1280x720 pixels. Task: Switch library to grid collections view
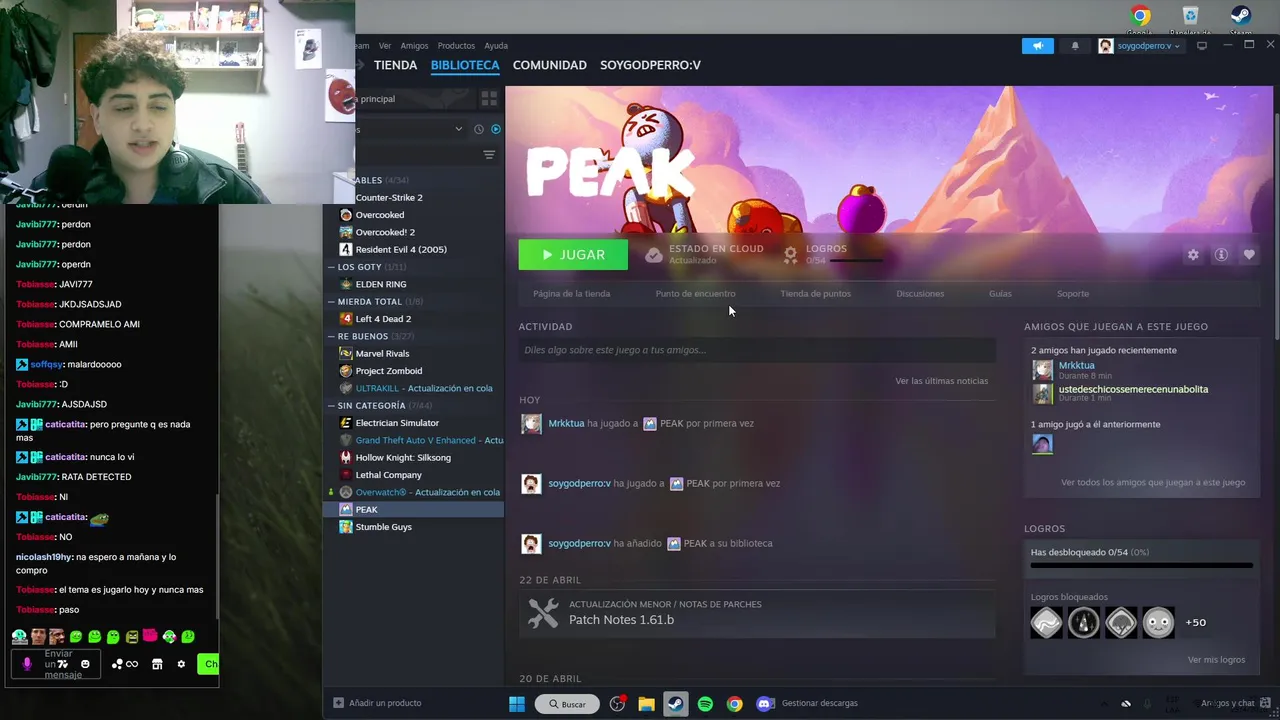pyautogui.click(x=489, y=99)
